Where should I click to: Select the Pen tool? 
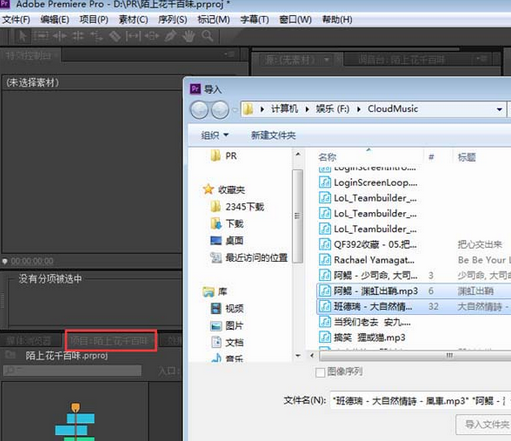tap(170, 36)
